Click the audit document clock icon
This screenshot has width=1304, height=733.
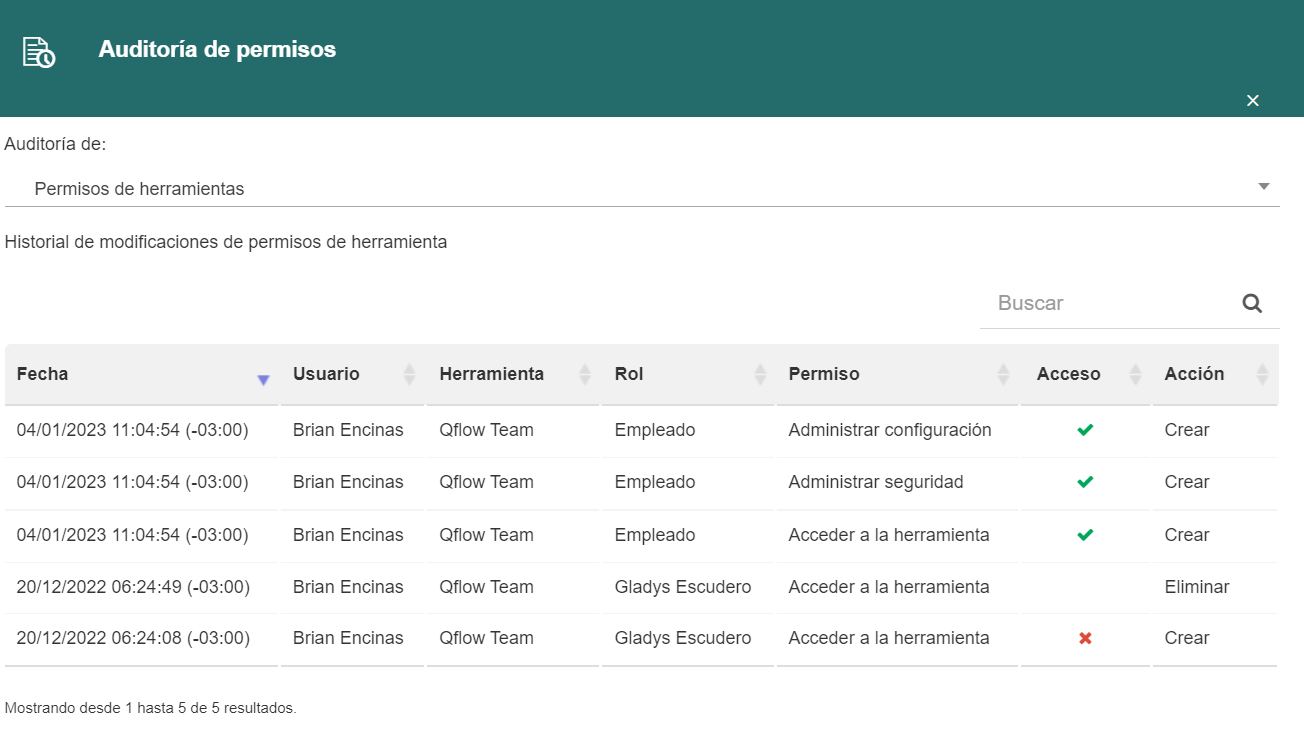39,52
